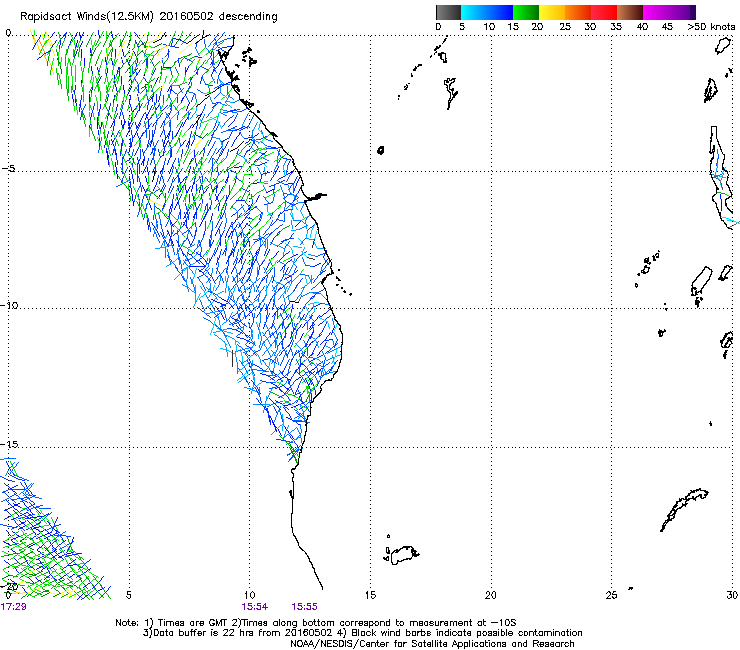Screen dimensions: 740x650
Task: Pick the magenta 40-45 knots color segment
Action: point(656,12)
